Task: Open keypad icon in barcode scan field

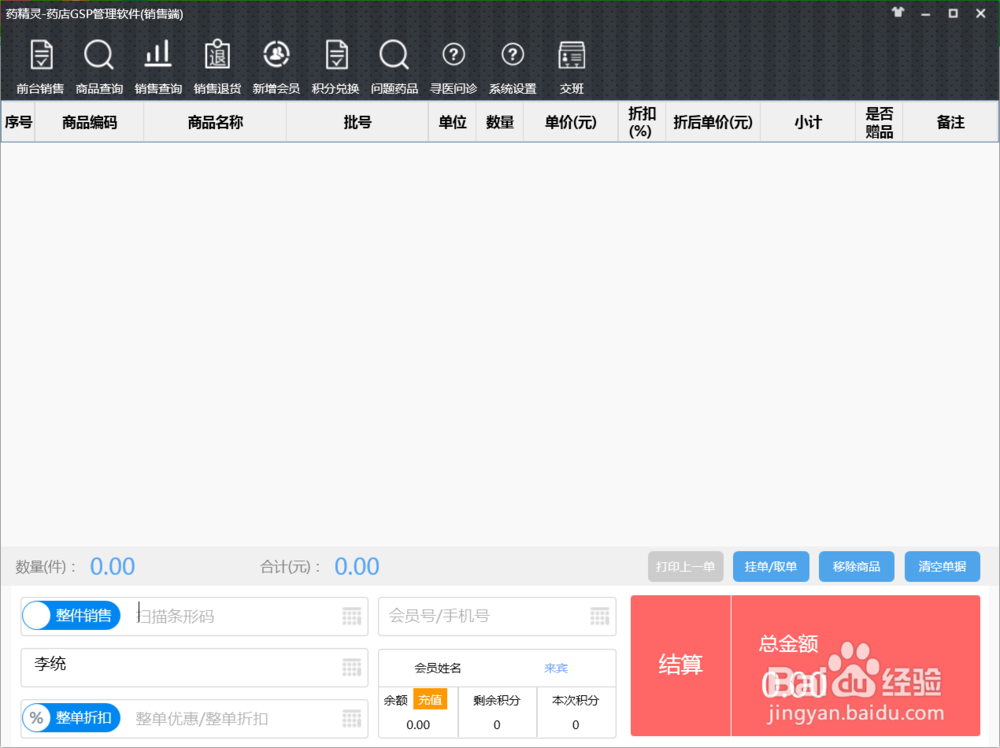Action: pyautogui.click(x=351, y=616)
